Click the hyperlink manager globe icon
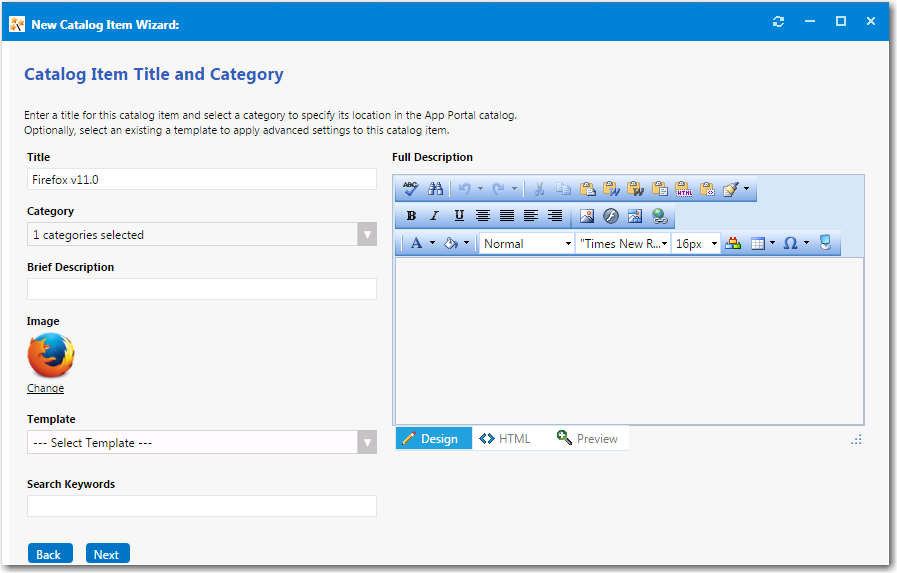Screen dimensions: 897x573 [659, 216]
